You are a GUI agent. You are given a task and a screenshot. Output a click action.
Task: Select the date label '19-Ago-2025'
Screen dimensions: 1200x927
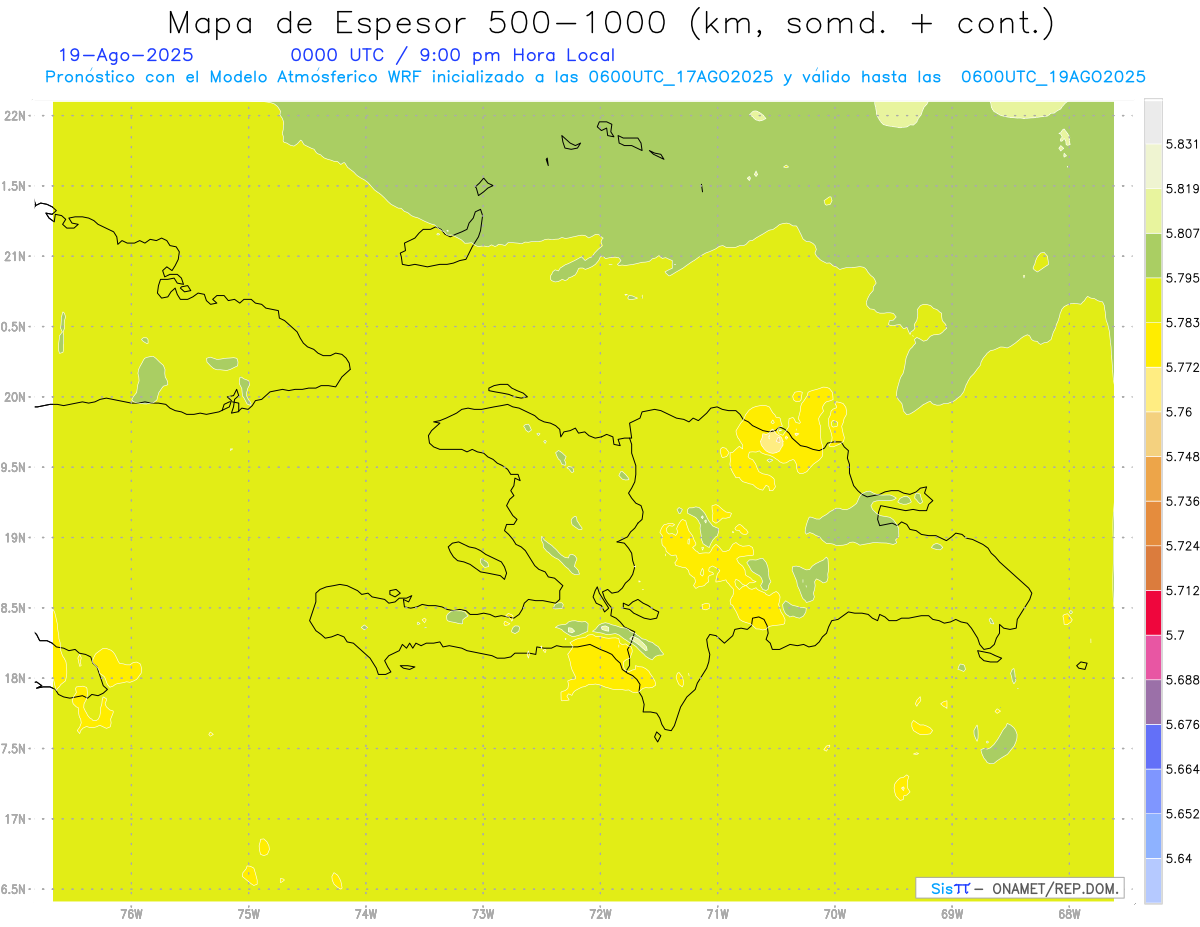pyautogui.click(x=126, y=55)
